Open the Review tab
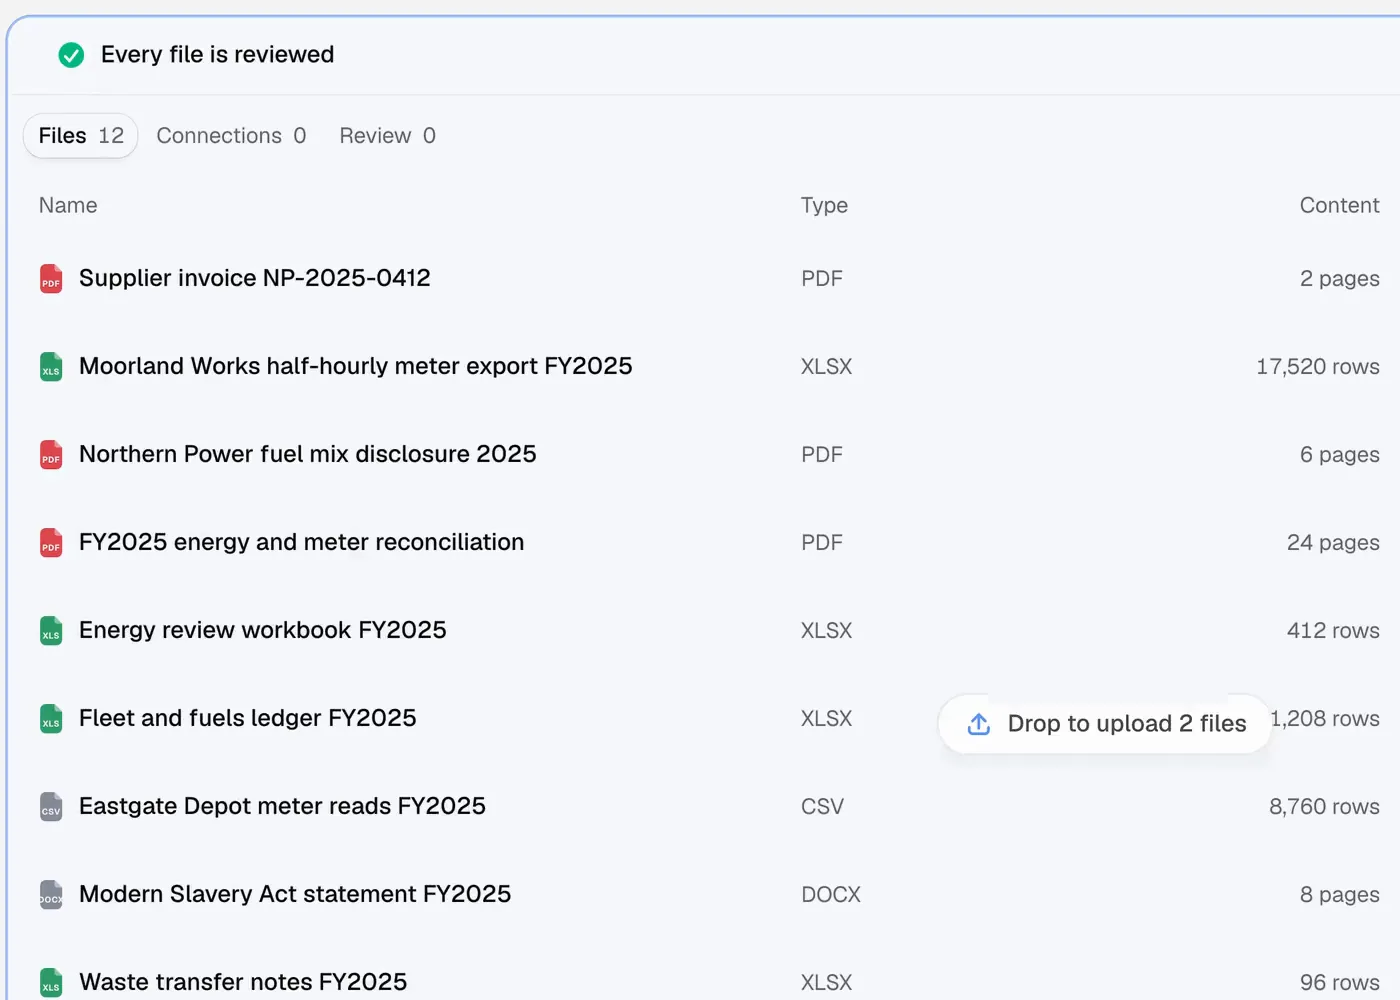Image resolution: width=1400 pixels, height=1000 pixels. tap(387, 136)
